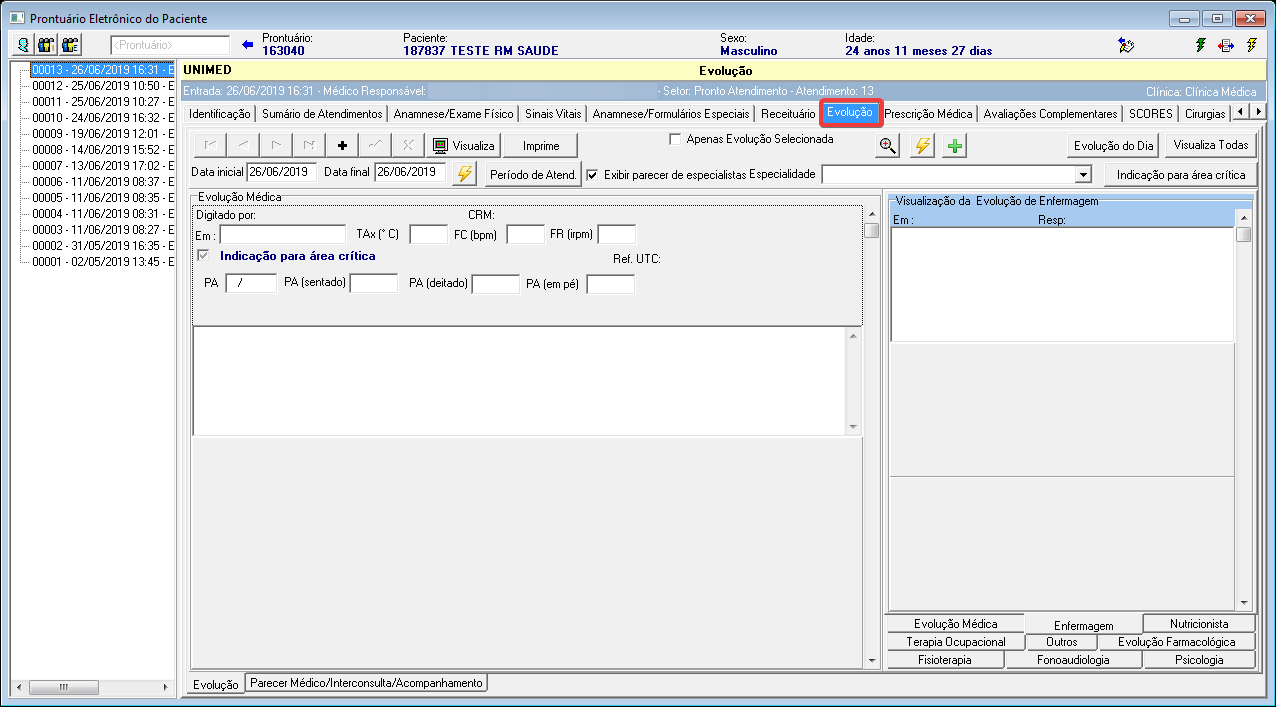Click the application icon in the title bar
The image size is (1276, 707).
click(16, 18)
